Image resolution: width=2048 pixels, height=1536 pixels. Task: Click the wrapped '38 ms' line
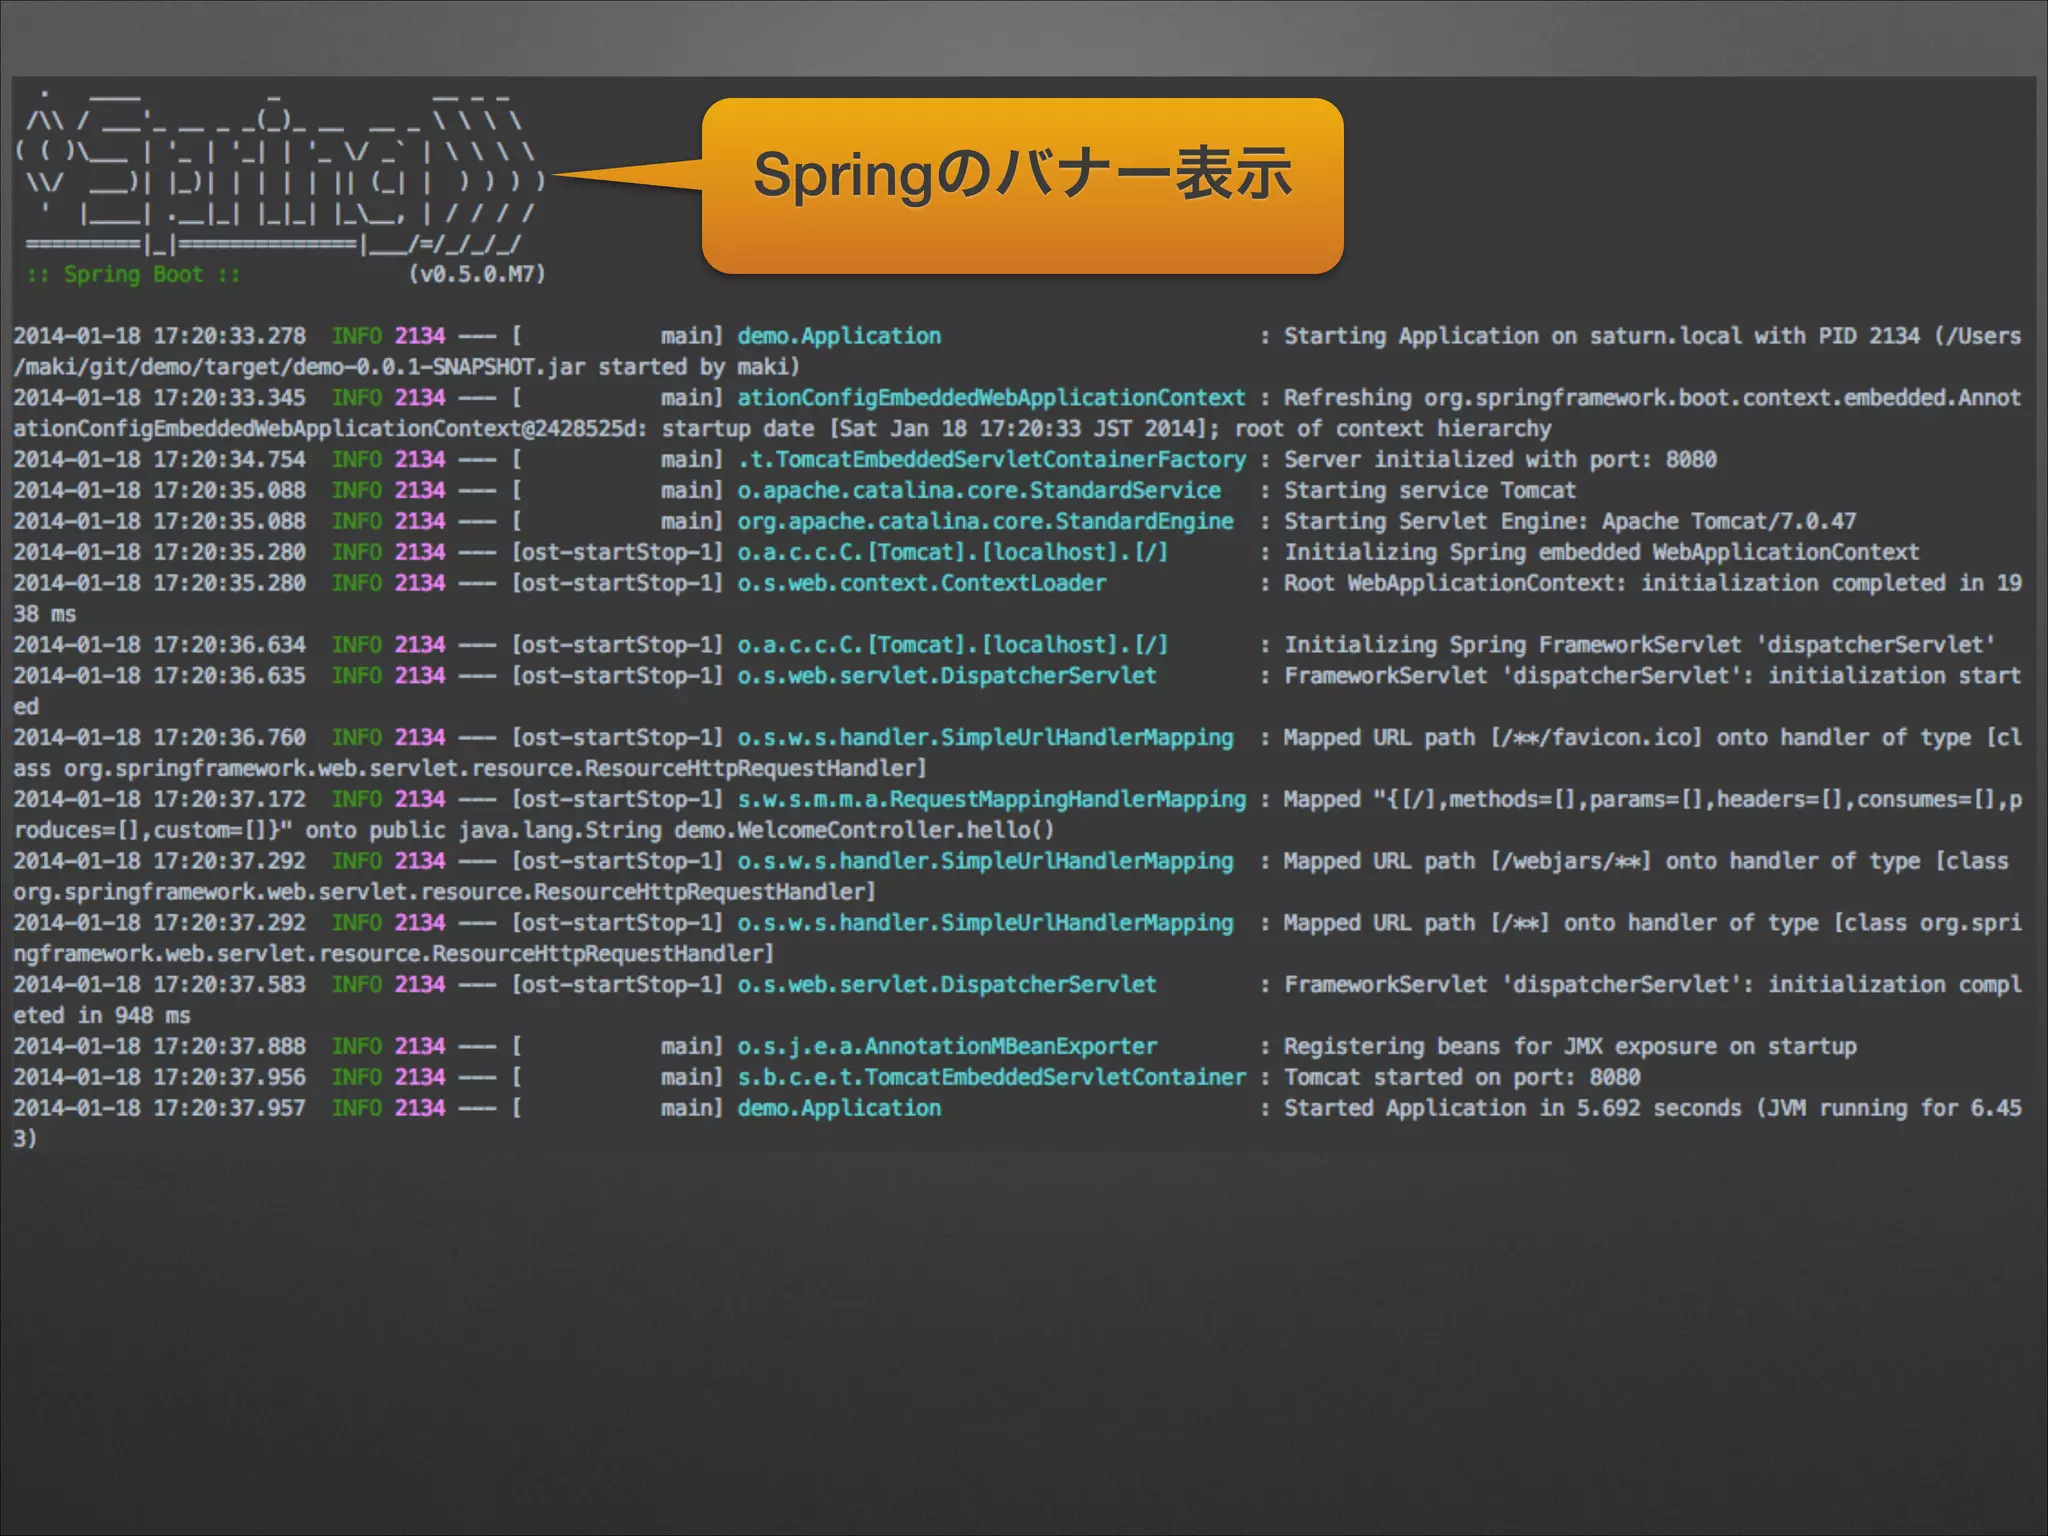pos(44,614)
